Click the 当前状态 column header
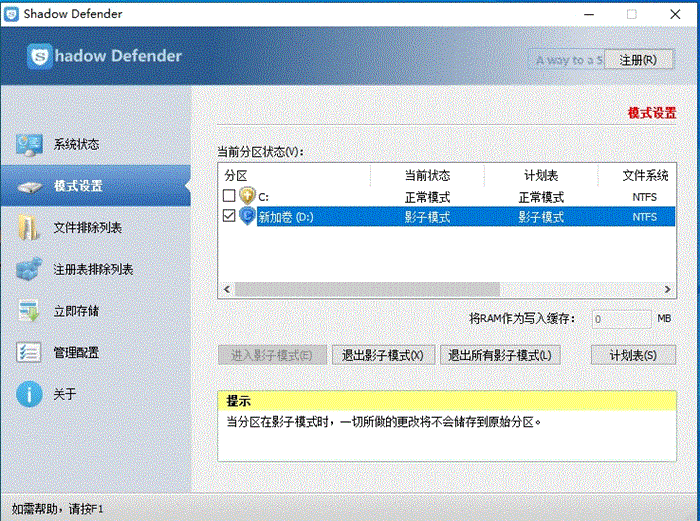The height and width of the screenshot is (521, 700). [x=428, y=175]
